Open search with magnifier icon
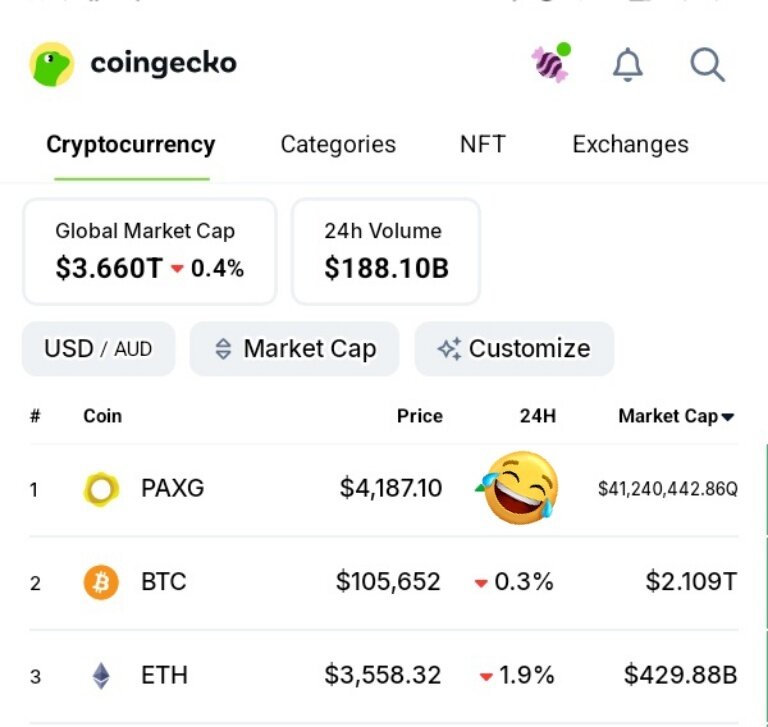Screen dimensions: 768x727 707,65
